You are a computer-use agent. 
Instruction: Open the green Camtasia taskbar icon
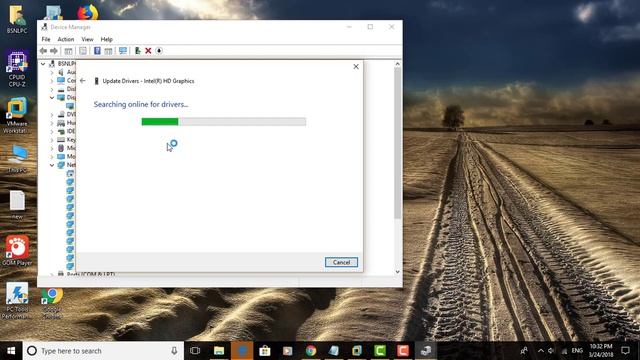pyautogui.click(x=380, y=351)
